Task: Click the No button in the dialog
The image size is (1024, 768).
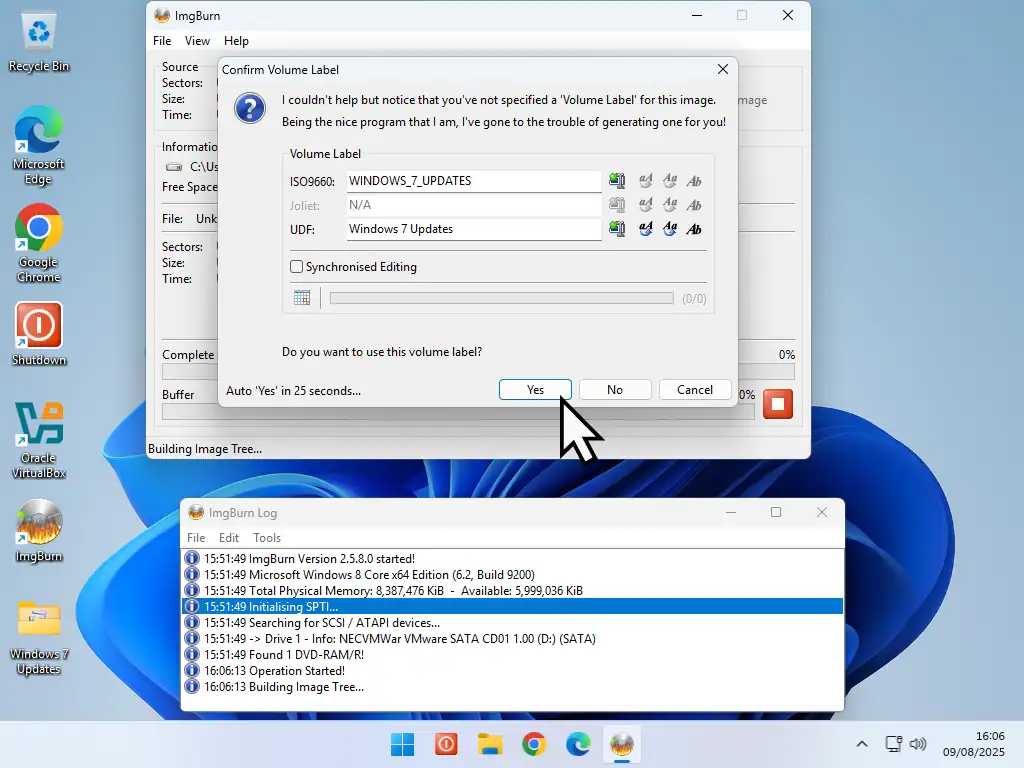Action: pos(615,390)
